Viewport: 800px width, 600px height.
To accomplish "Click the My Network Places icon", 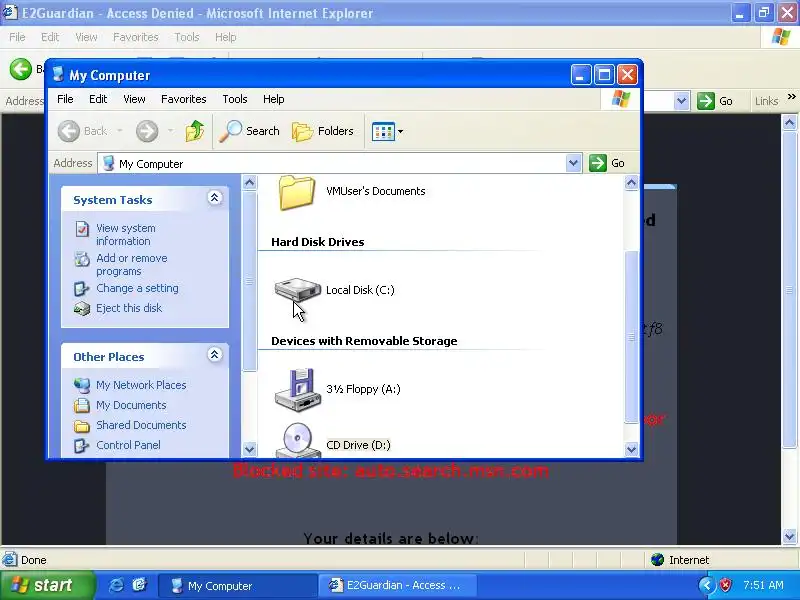I will [82, 385].
